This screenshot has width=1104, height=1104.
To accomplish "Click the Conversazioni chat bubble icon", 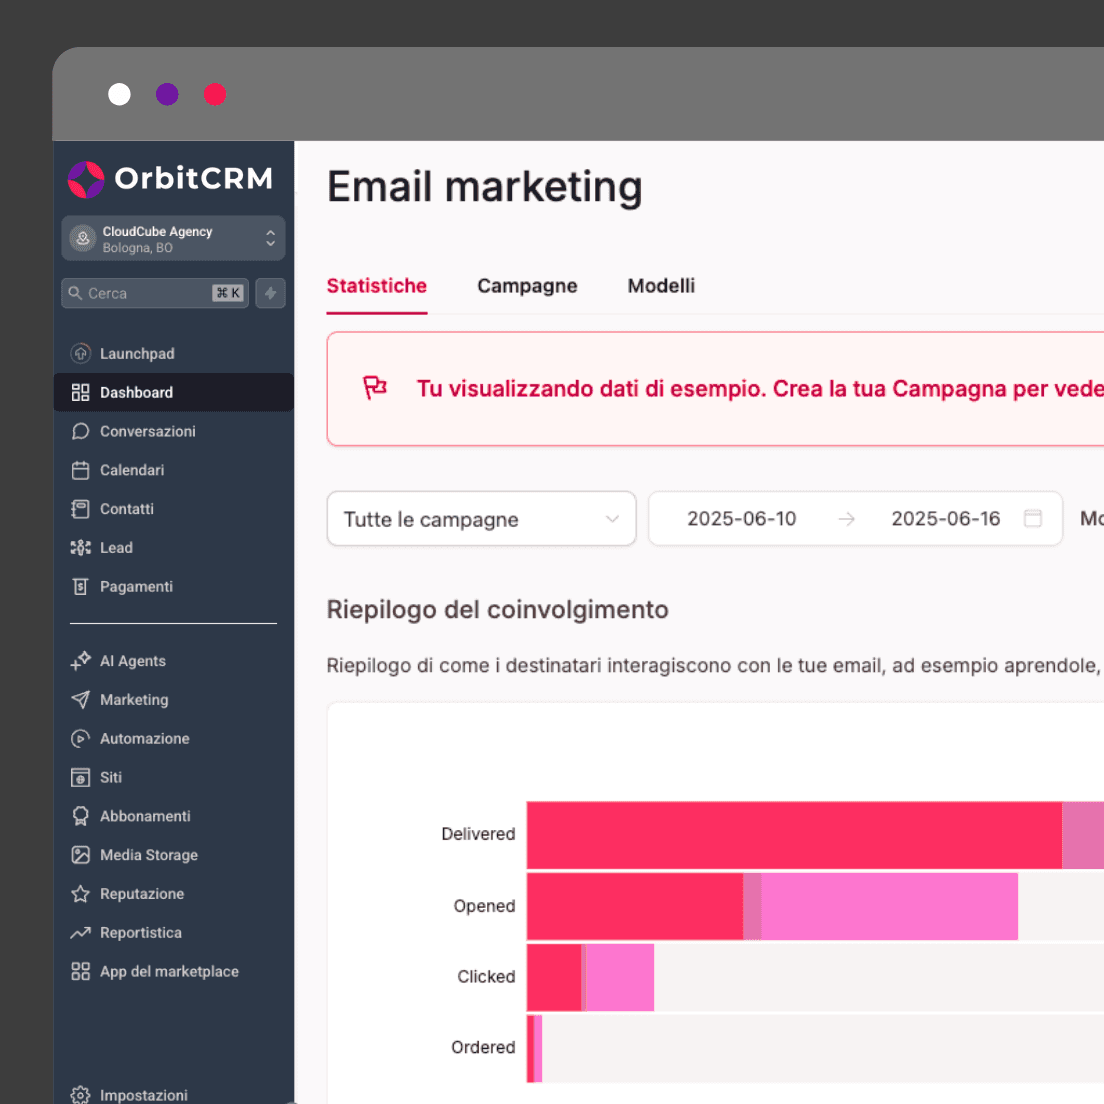I will [x=81, y=431].
